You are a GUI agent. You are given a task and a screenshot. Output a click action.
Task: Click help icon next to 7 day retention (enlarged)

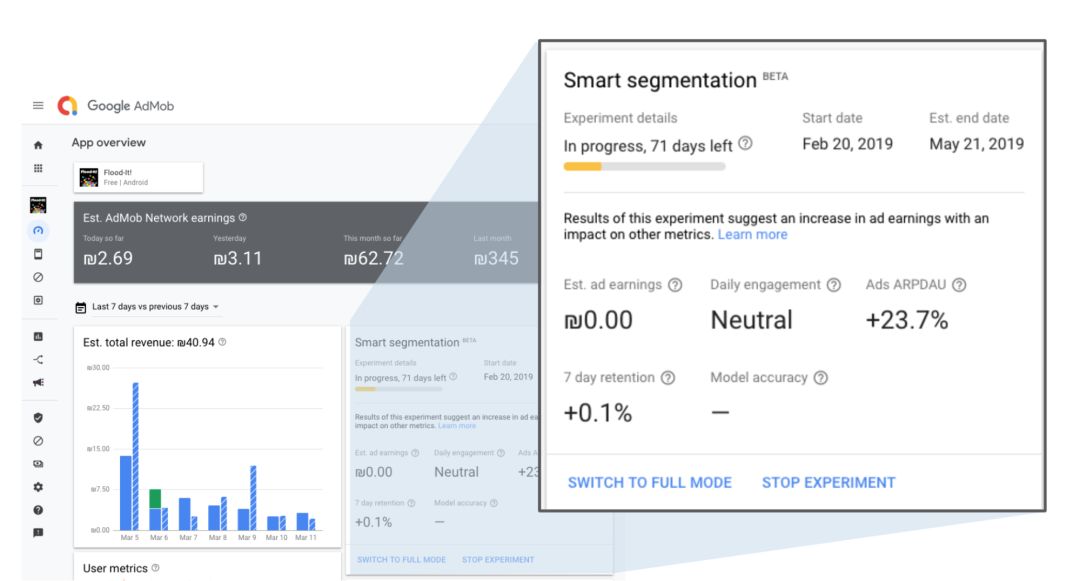coord(668,378)
